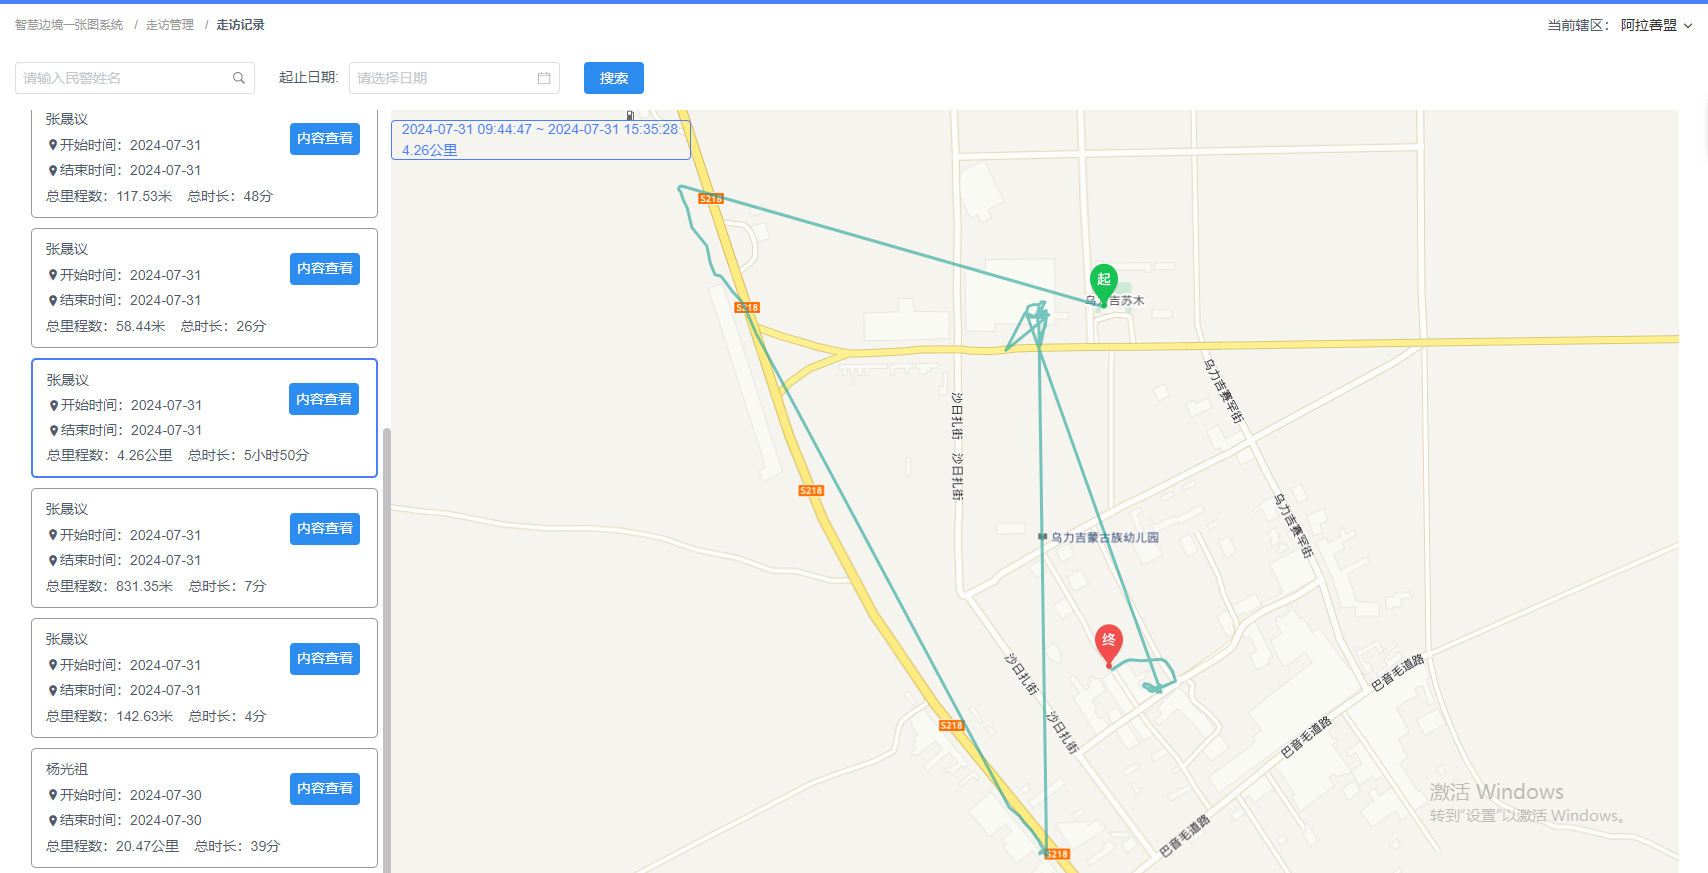The image size is (1708, 873).
Task: Click the green start marker on map
Action: 1103,282
